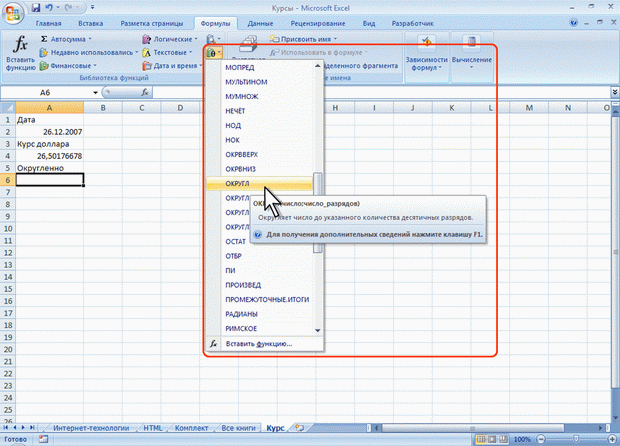Click the insert new sheet tab icon

pos(296,427)
